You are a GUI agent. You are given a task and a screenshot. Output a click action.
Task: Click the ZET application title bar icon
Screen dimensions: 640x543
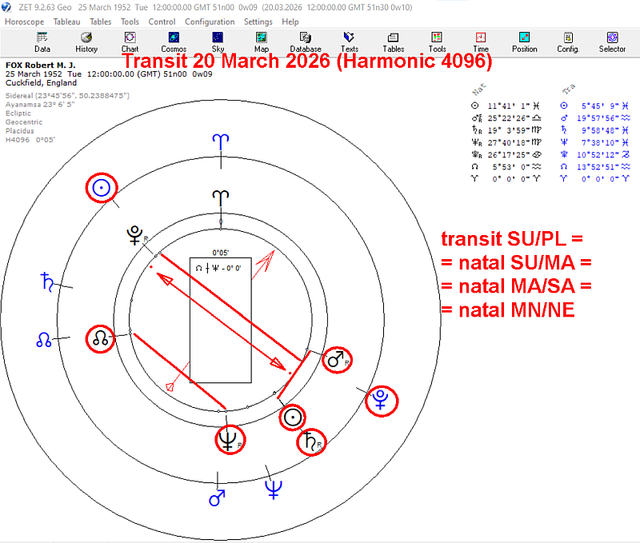point(6,7)
